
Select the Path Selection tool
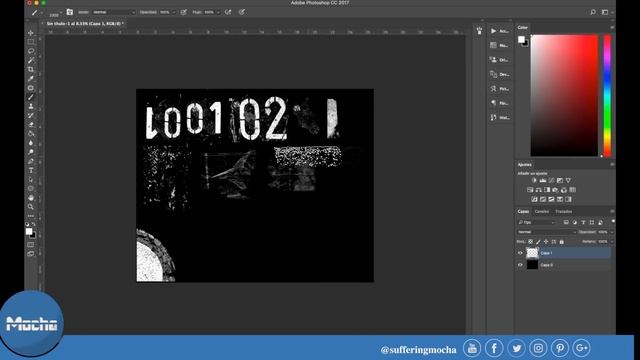pos(31,180)
